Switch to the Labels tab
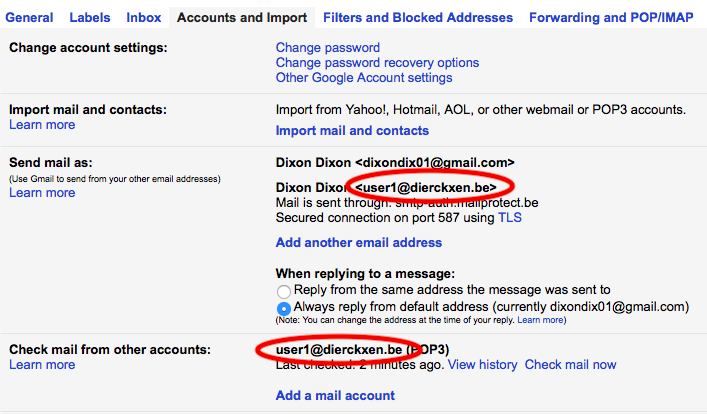 coord(90,18)
